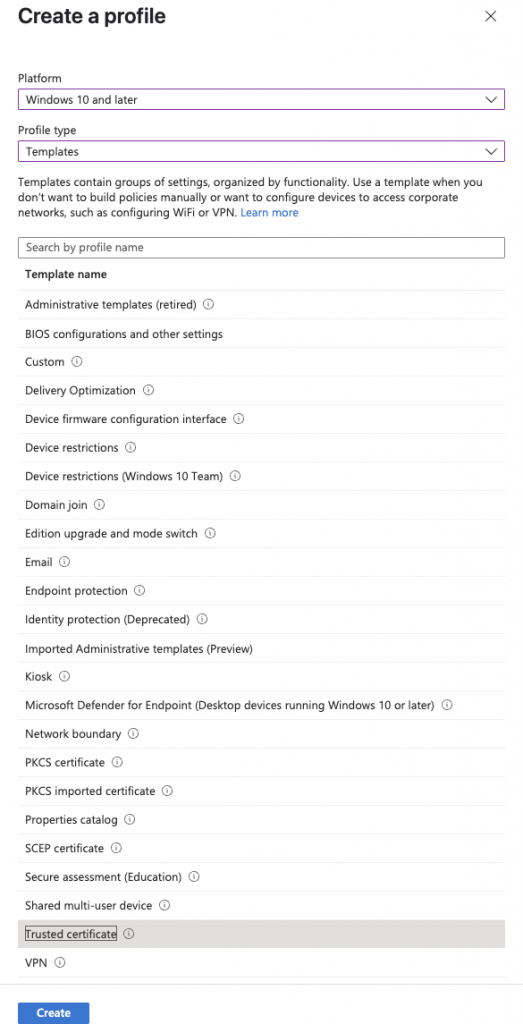Click info icon beside SCEP certificate
Viewport: 523px width, 1024px height.
tap(116, 848)
